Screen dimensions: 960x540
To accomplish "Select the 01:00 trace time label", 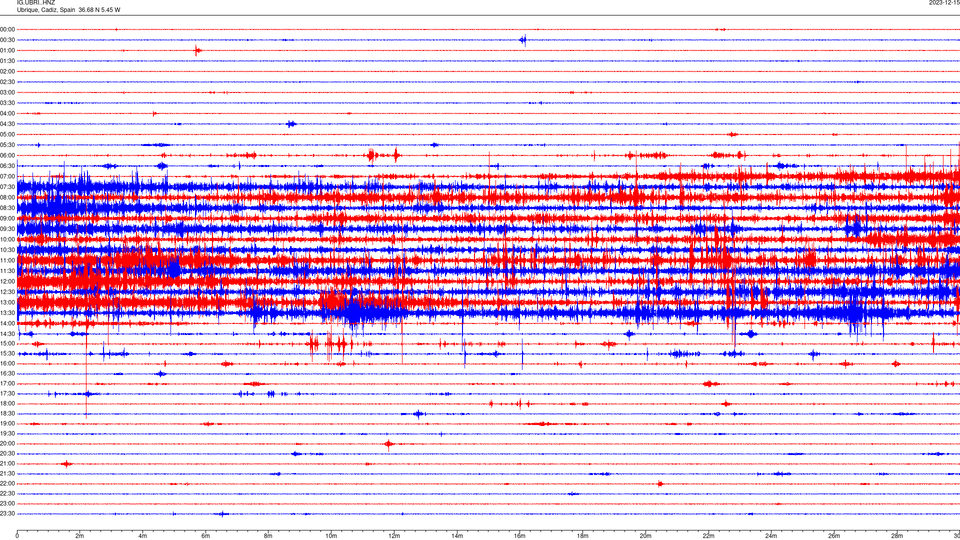I will 7,50.
